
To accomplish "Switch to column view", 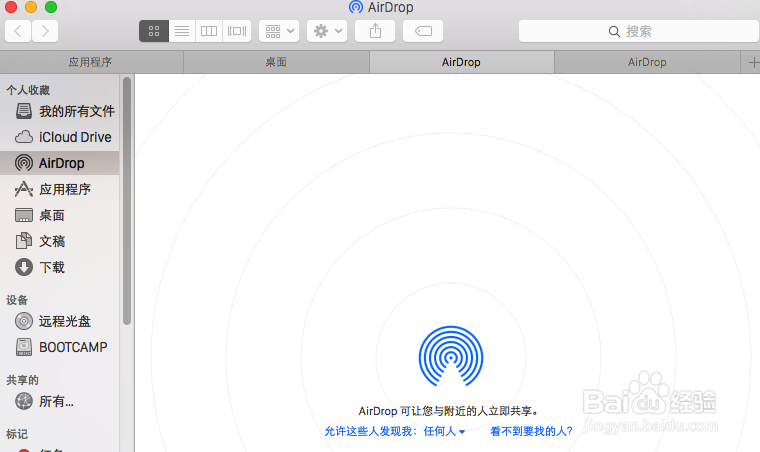I will pyautogui.click(x=209, y=31).
